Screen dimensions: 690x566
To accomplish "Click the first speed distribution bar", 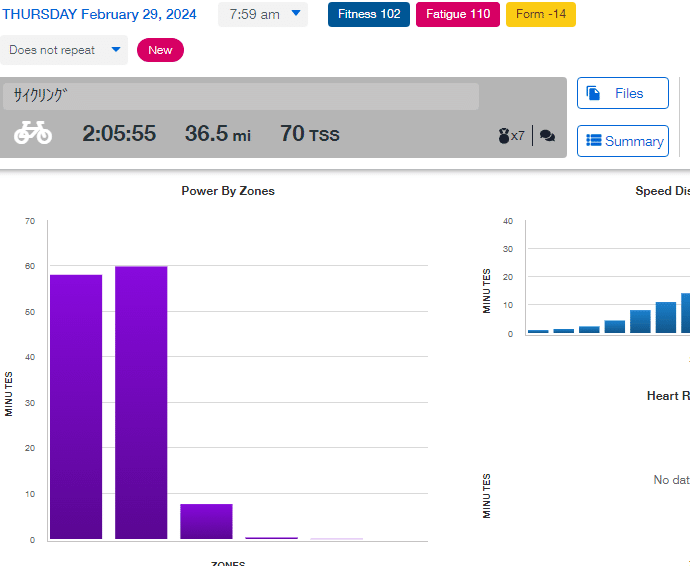I will pyautogui.click(x=538, y=331).
